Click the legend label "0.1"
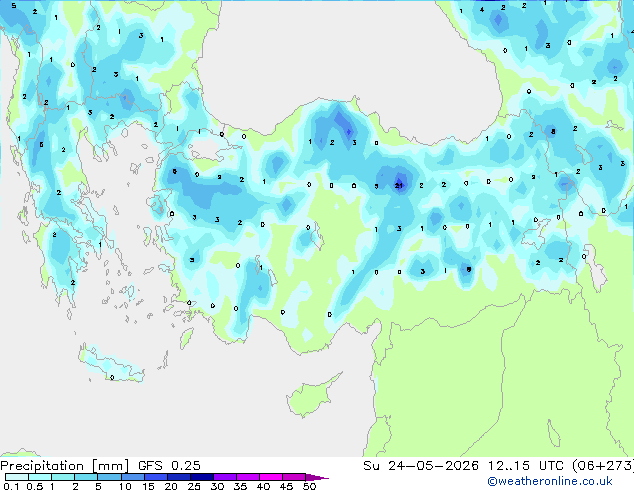The height and width of the screenshot is (490, 634). 11,486
